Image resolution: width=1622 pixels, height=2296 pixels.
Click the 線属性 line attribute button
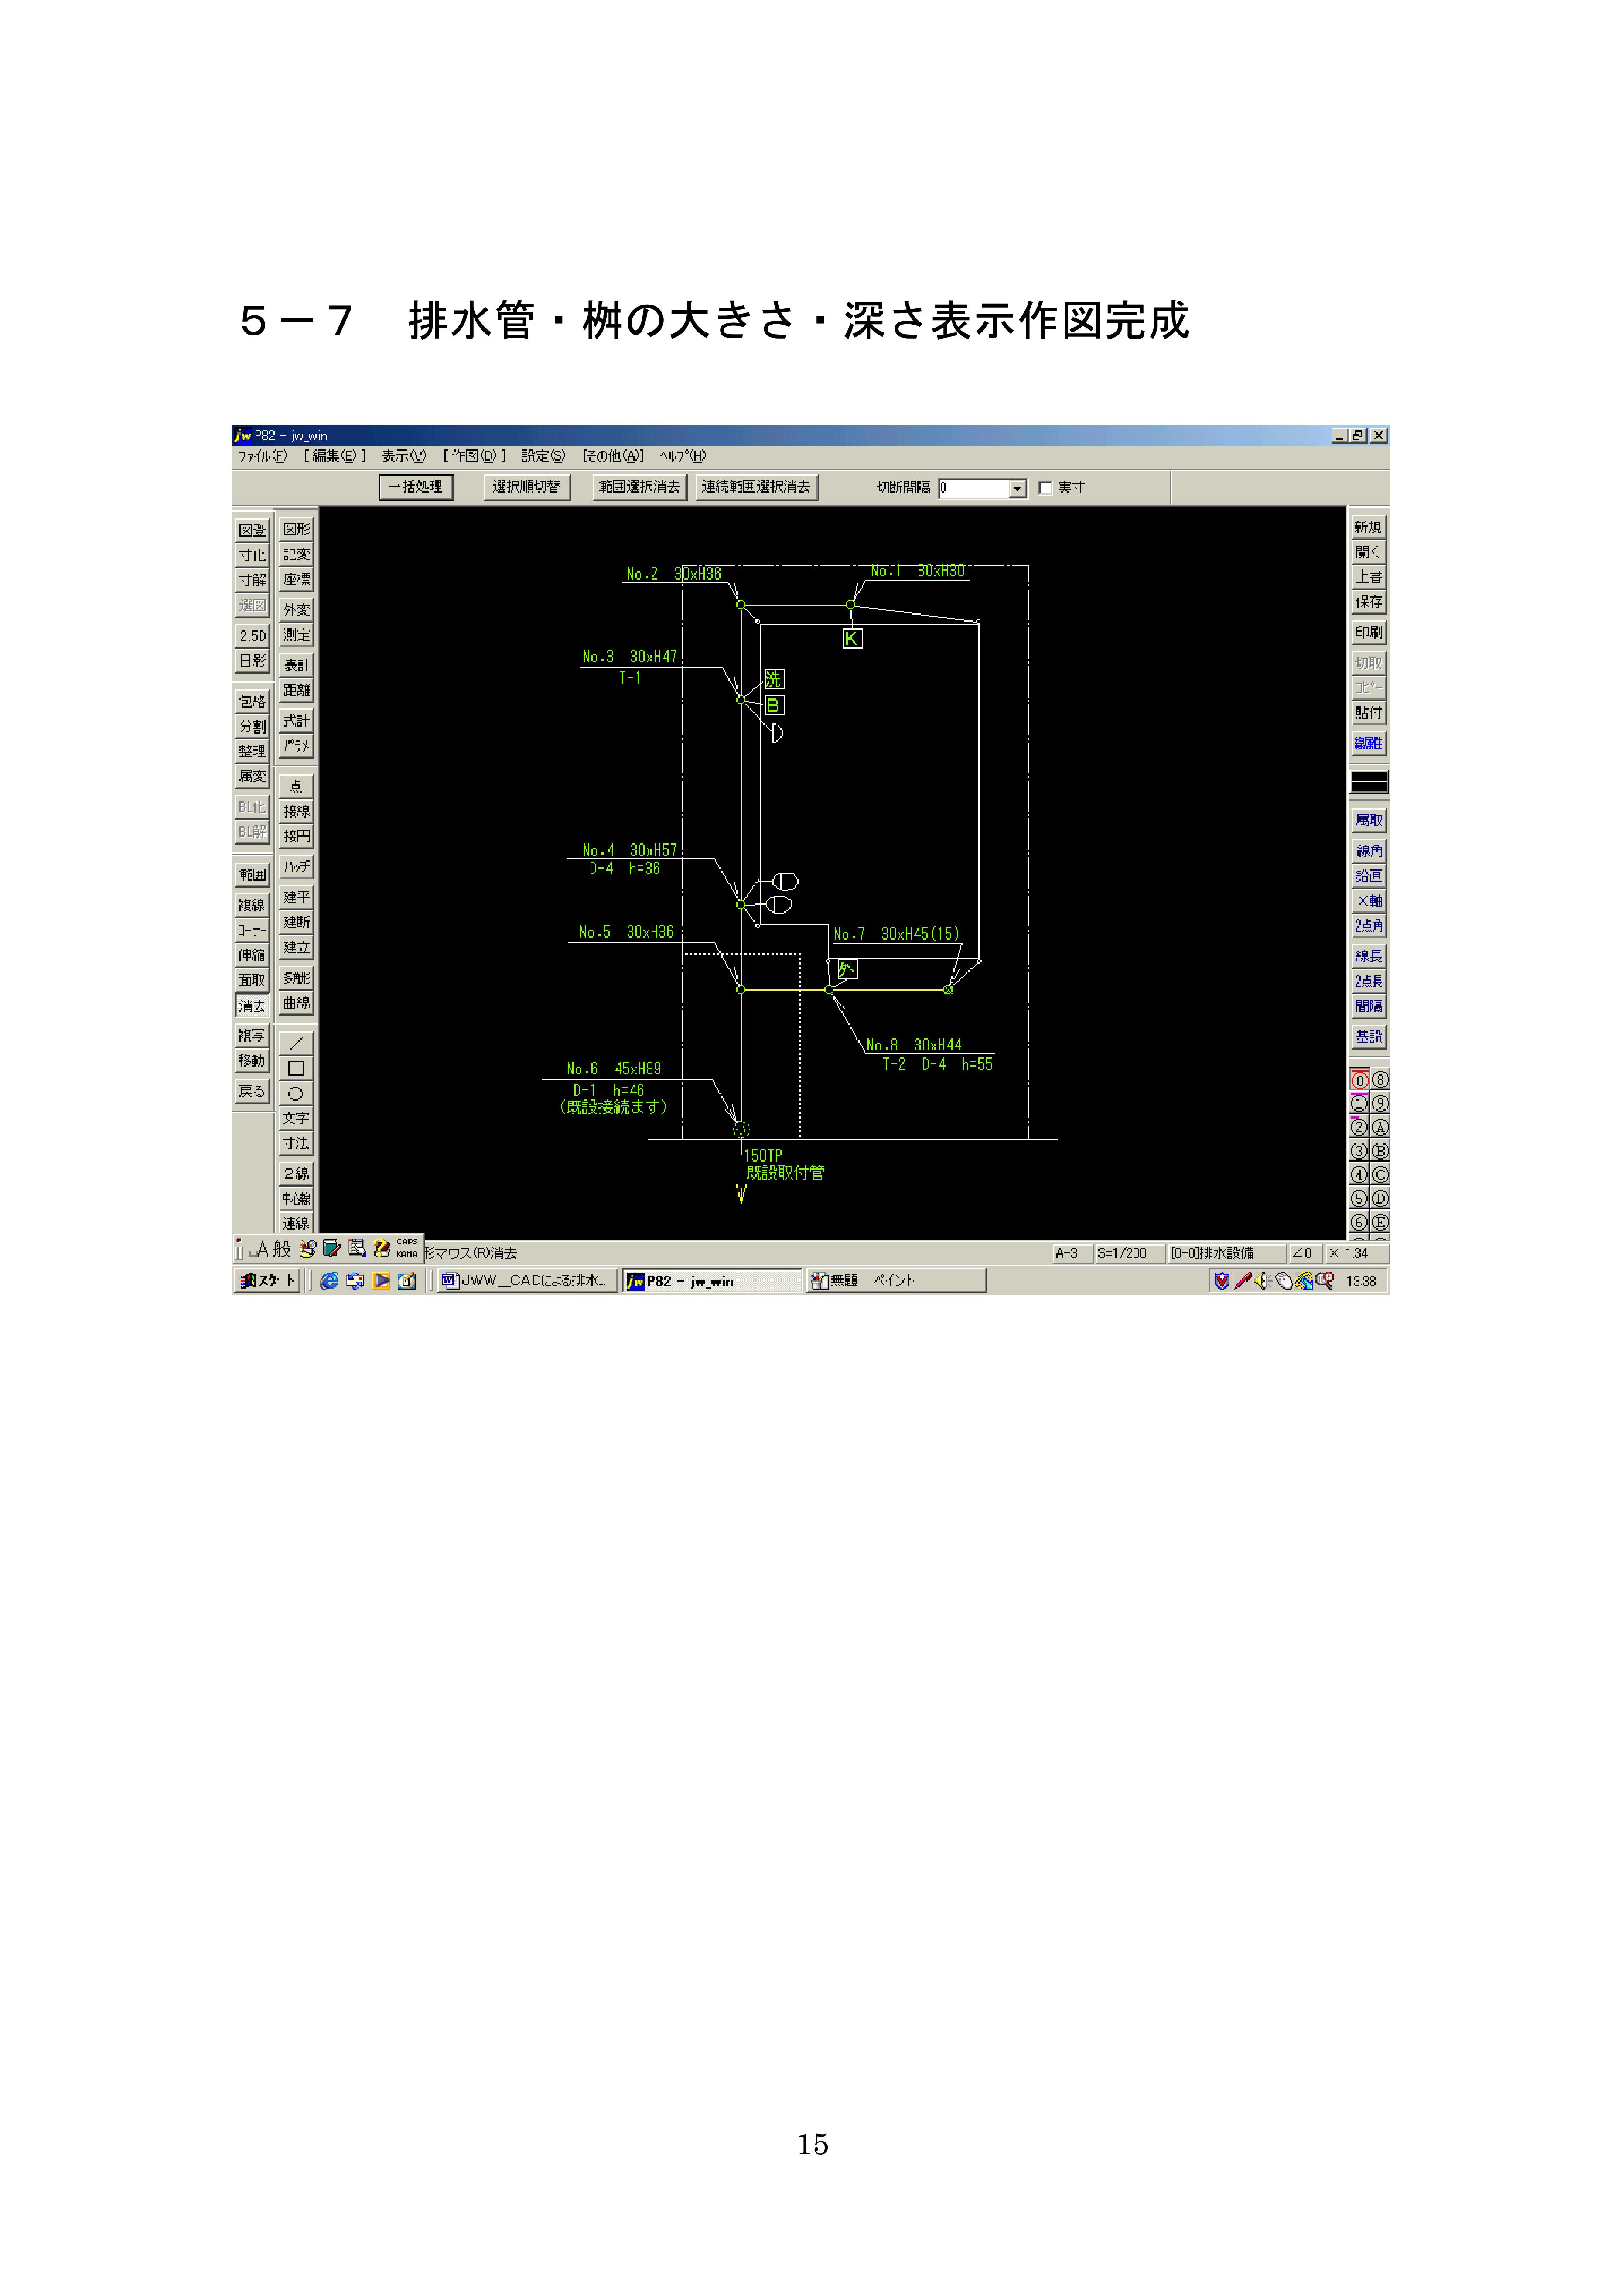click(x=1368, y=743)
